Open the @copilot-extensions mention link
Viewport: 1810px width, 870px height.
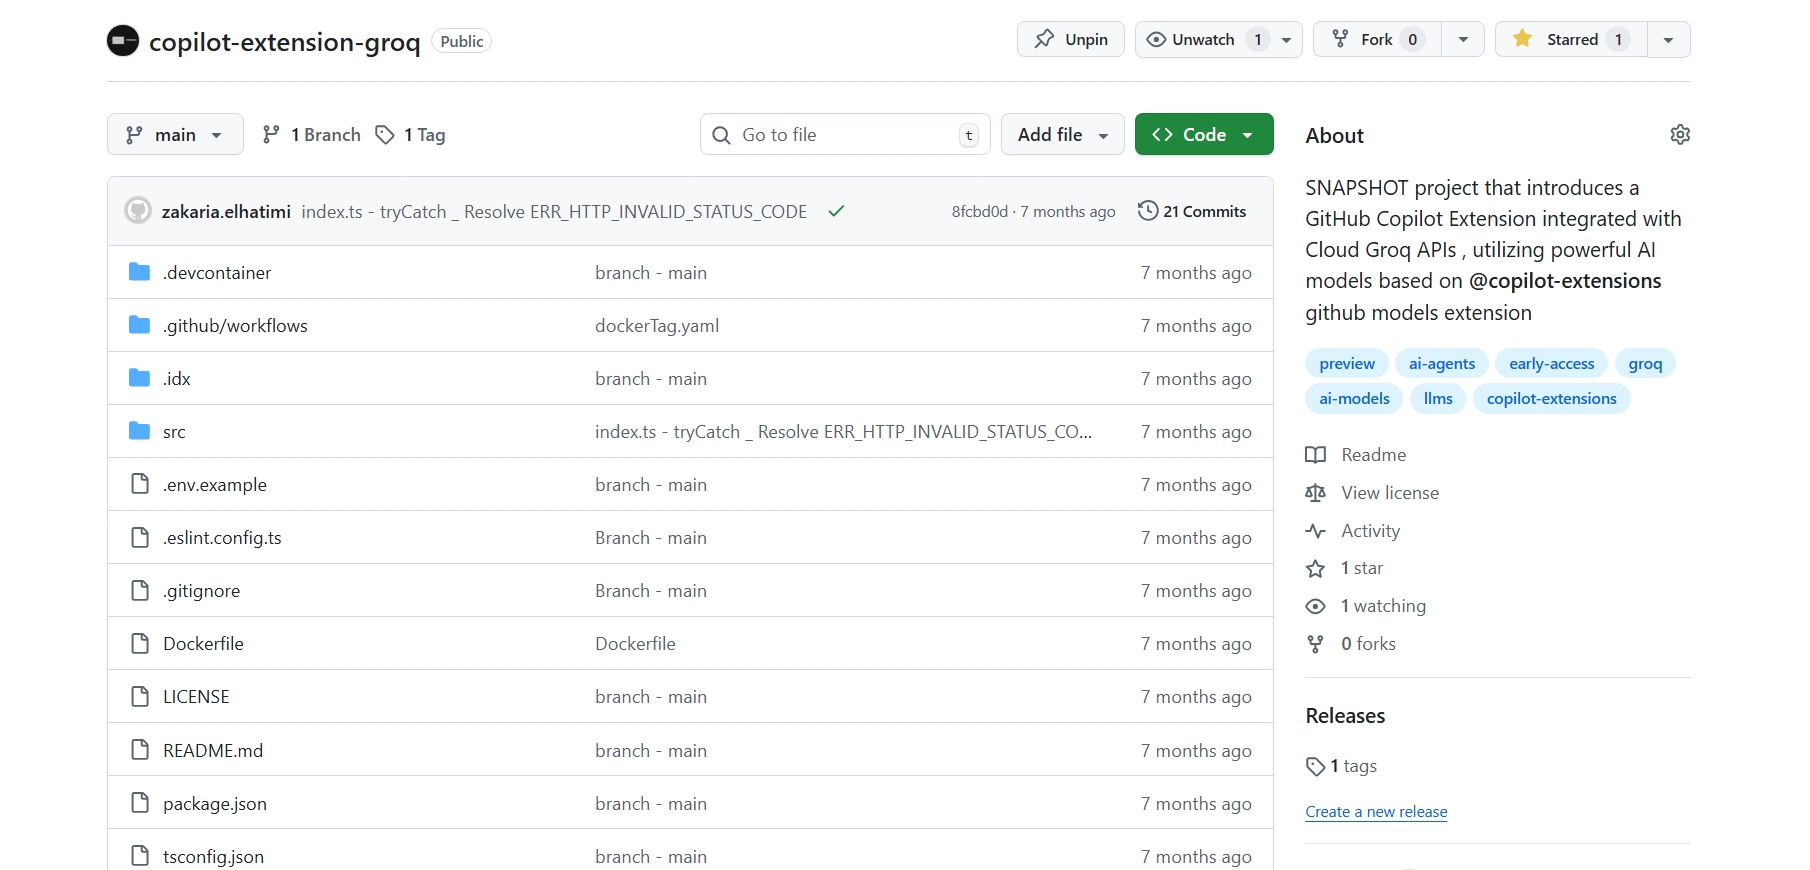click(x=1565, y=281)
